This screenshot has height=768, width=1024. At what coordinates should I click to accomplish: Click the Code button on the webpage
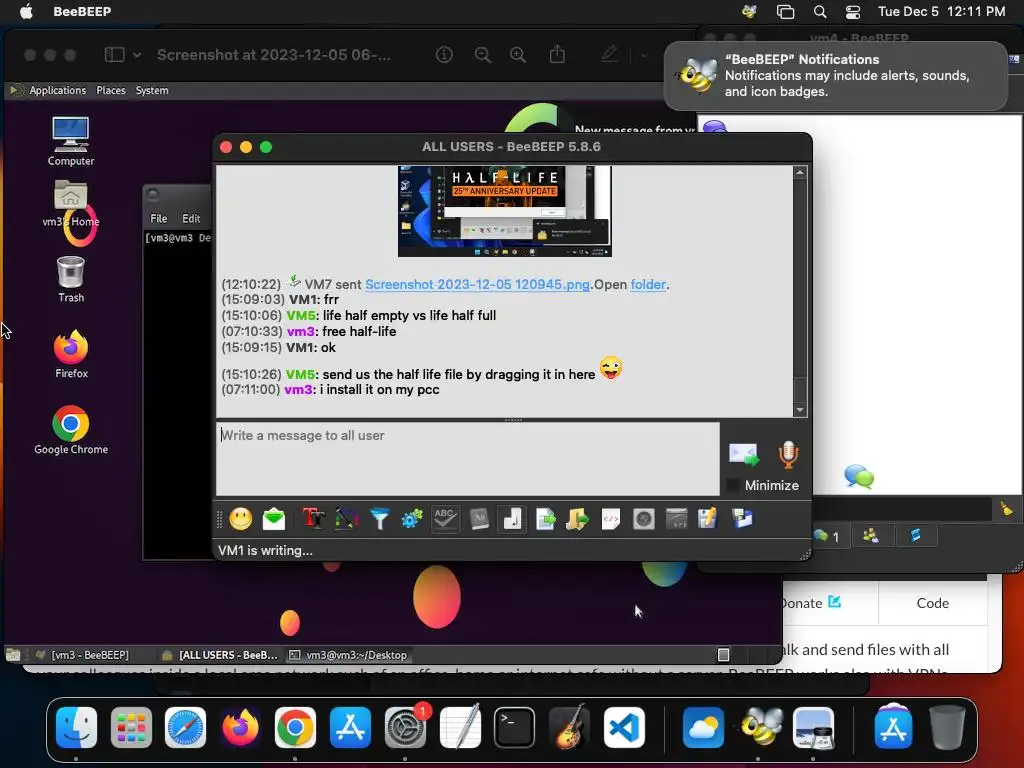coord(933,603)
